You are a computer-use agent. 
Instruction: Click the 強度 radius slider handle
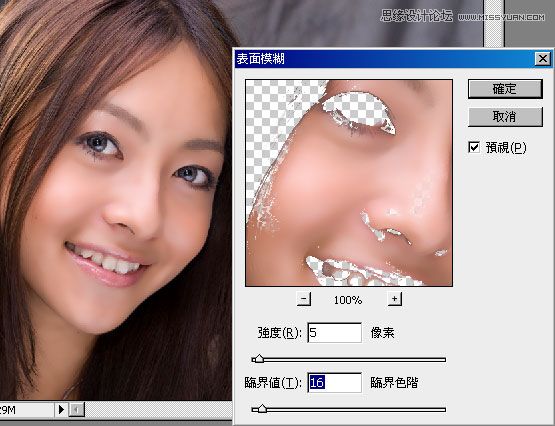(259, 359)
